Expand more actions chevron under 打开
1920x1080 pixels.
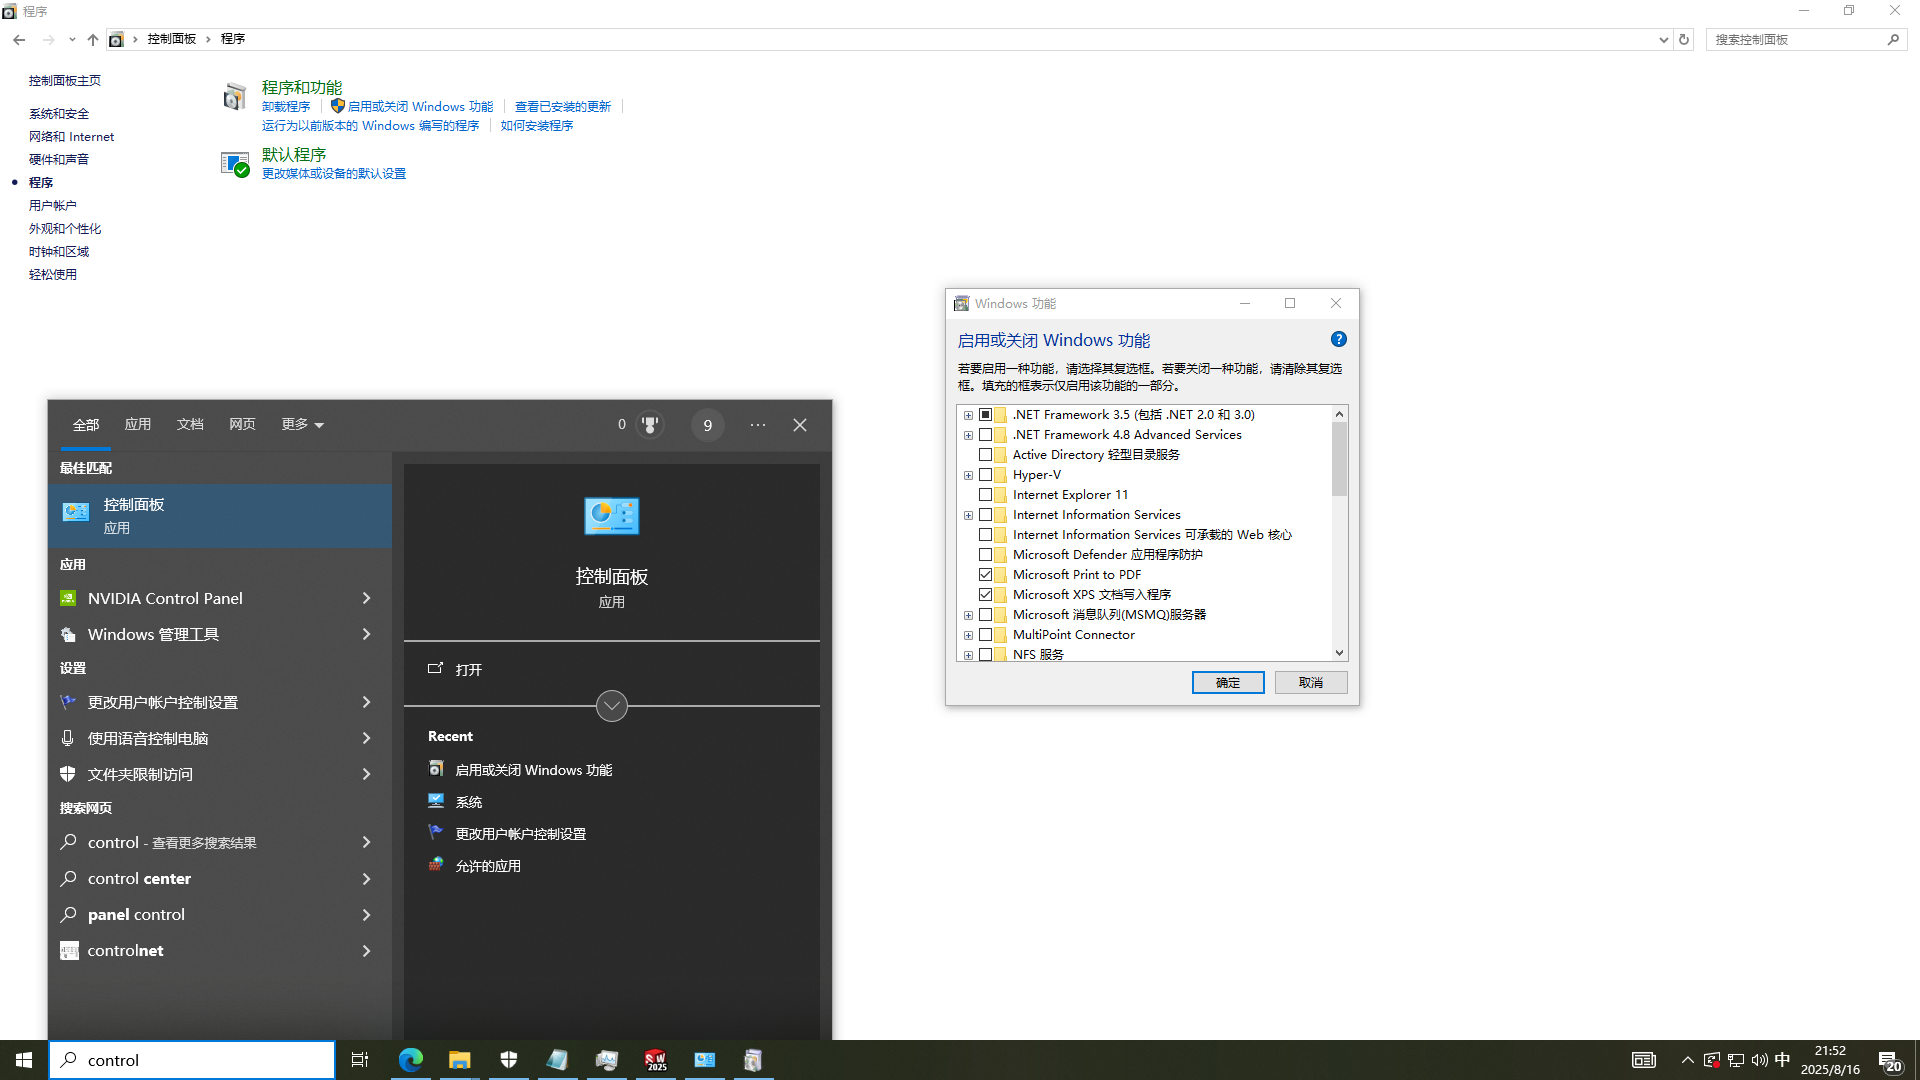click(x=612, y=706)
